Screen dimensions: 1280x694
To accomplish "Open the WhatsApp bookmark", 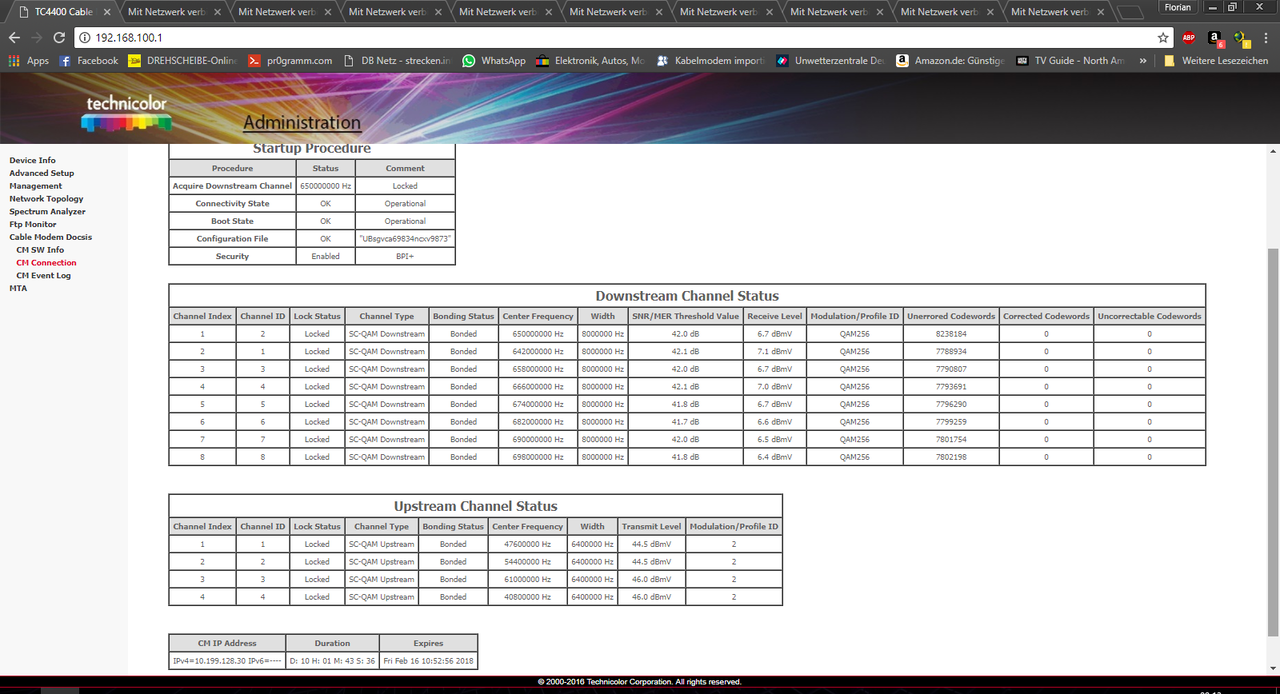I will click(493, 61).
